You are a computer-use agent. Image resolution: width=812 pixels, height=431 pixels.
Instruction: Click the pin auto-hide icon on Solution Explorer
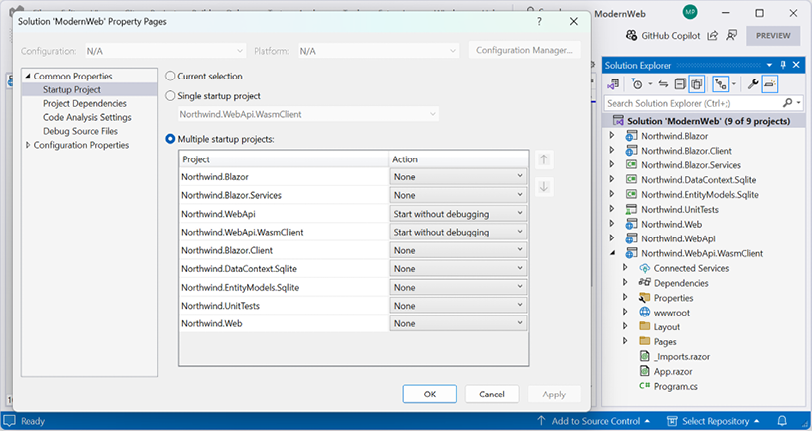tap(783, 65)
